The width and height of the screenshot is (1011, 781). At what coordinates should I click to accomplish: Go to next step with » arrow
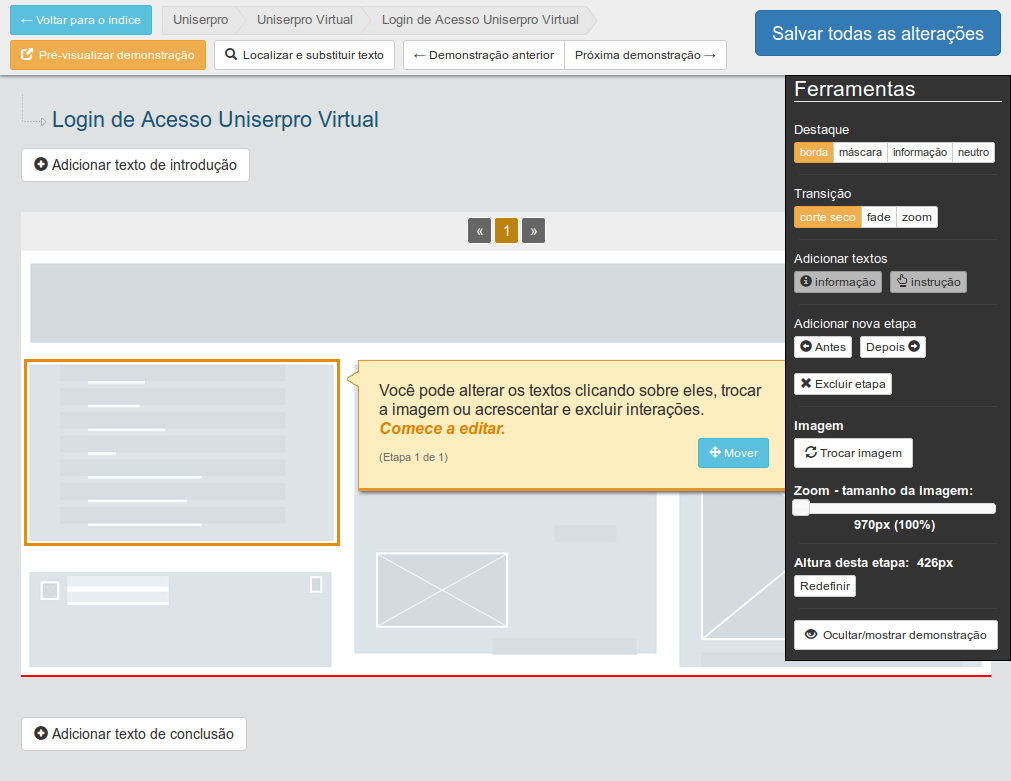(x=533, y=231)
